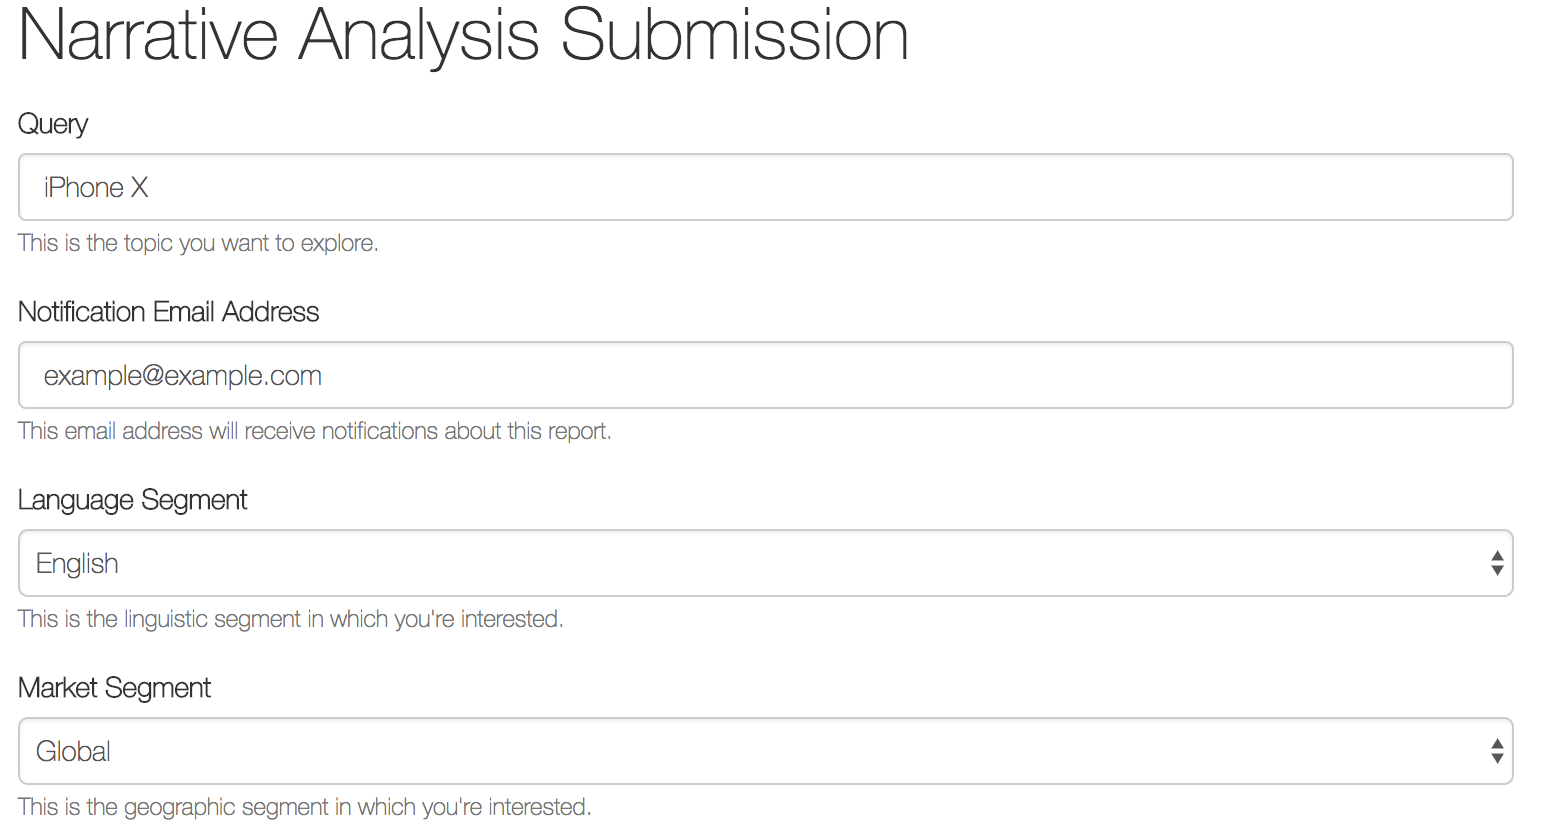Open the Language Segment dropdown

click(765, 563)
